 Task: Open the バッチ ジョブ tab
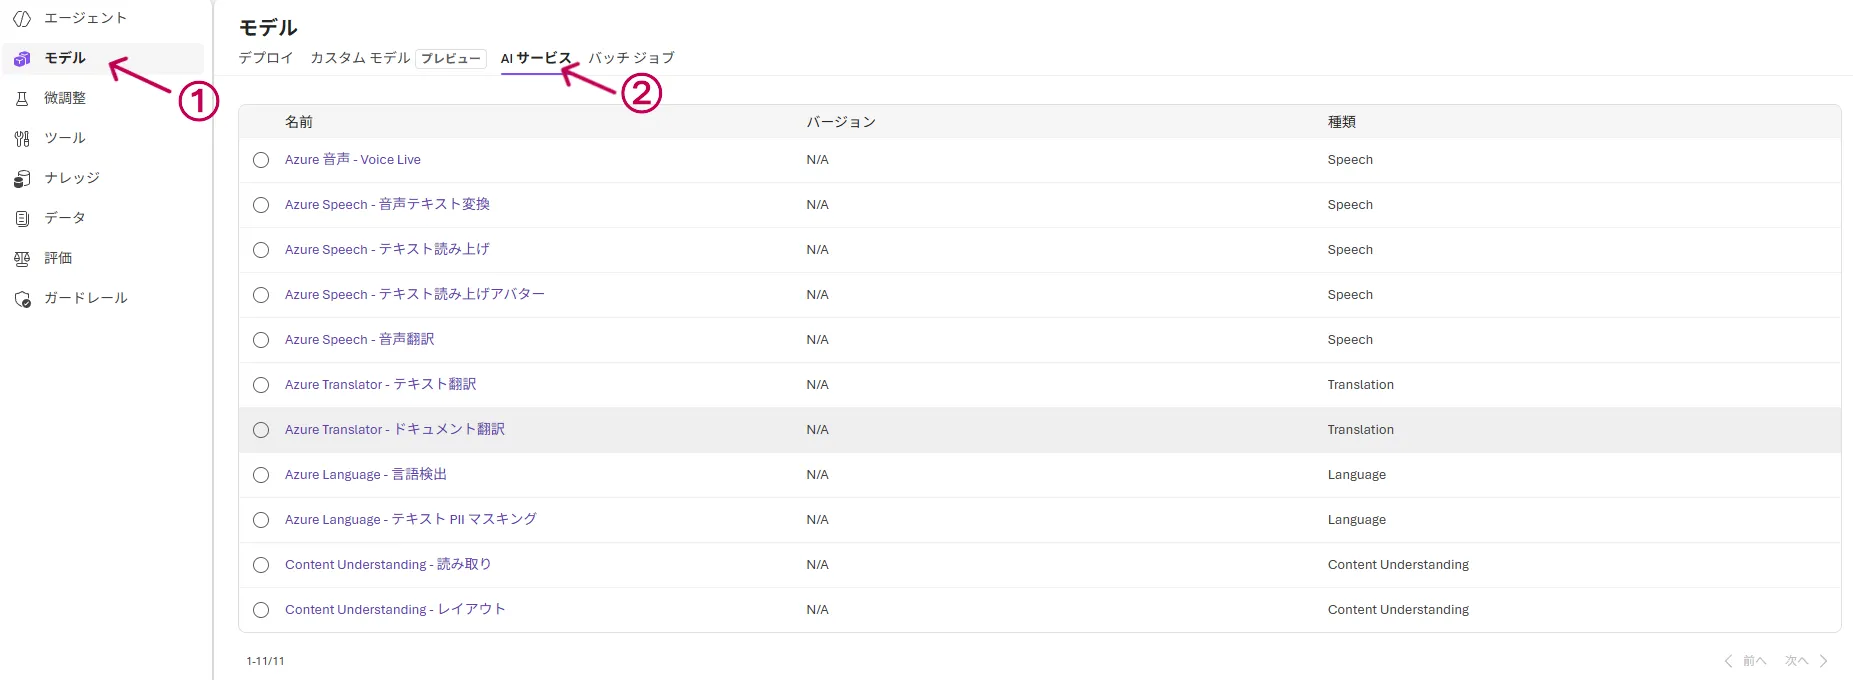click(x=631, y=58)
